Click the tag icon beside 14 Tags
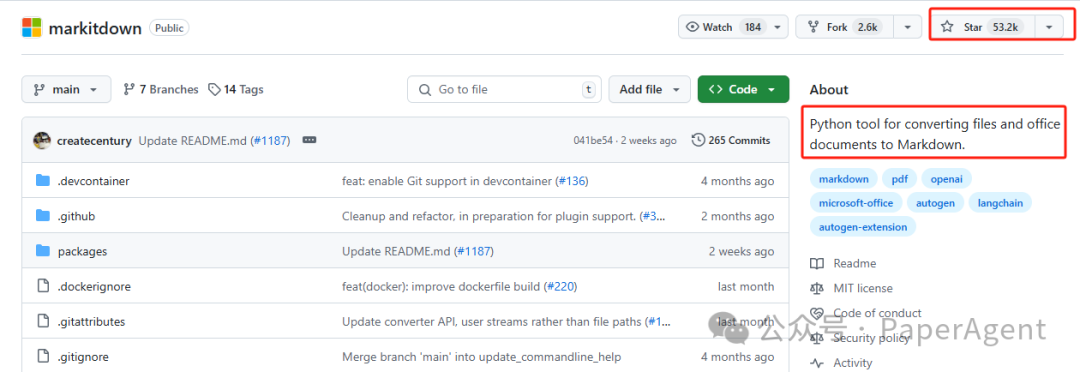 214,90
